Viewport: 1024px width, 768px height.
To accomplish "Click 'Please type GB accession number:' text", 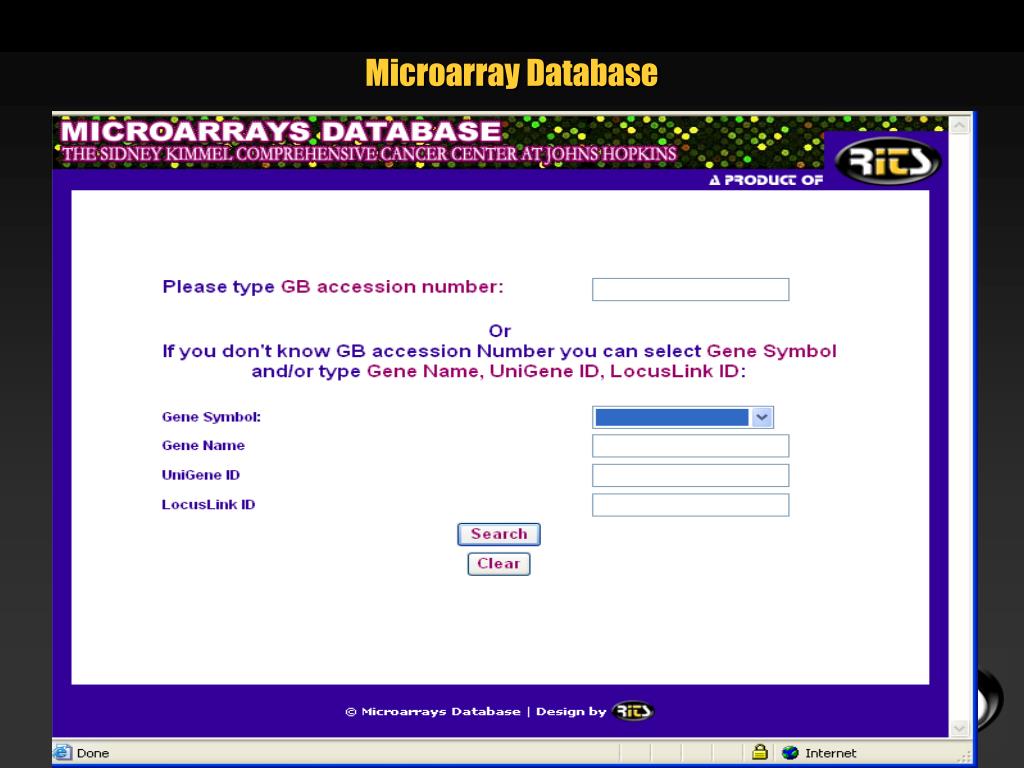I will point(333,287).
